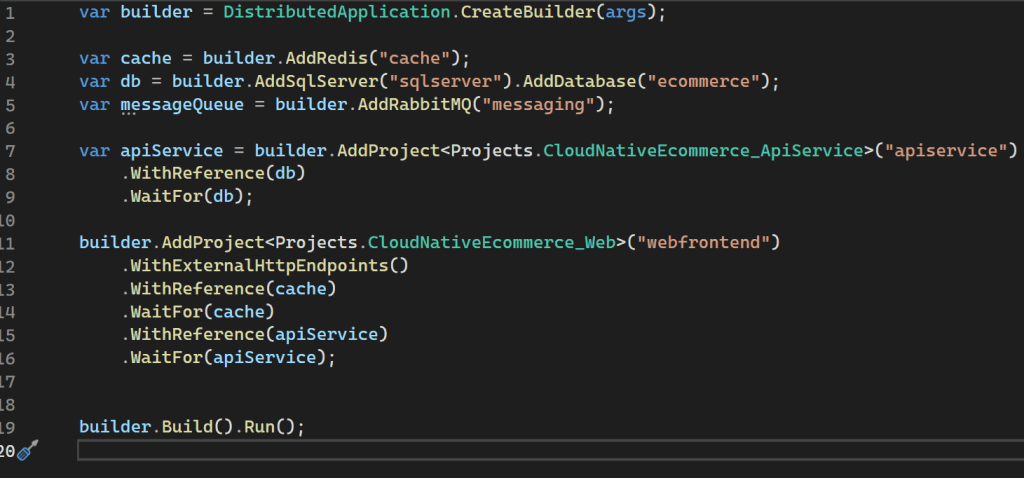This screenshot has width=1024, height=478.
Task: Click the messageQueue variable declaration
Action: tap(189, 105)
